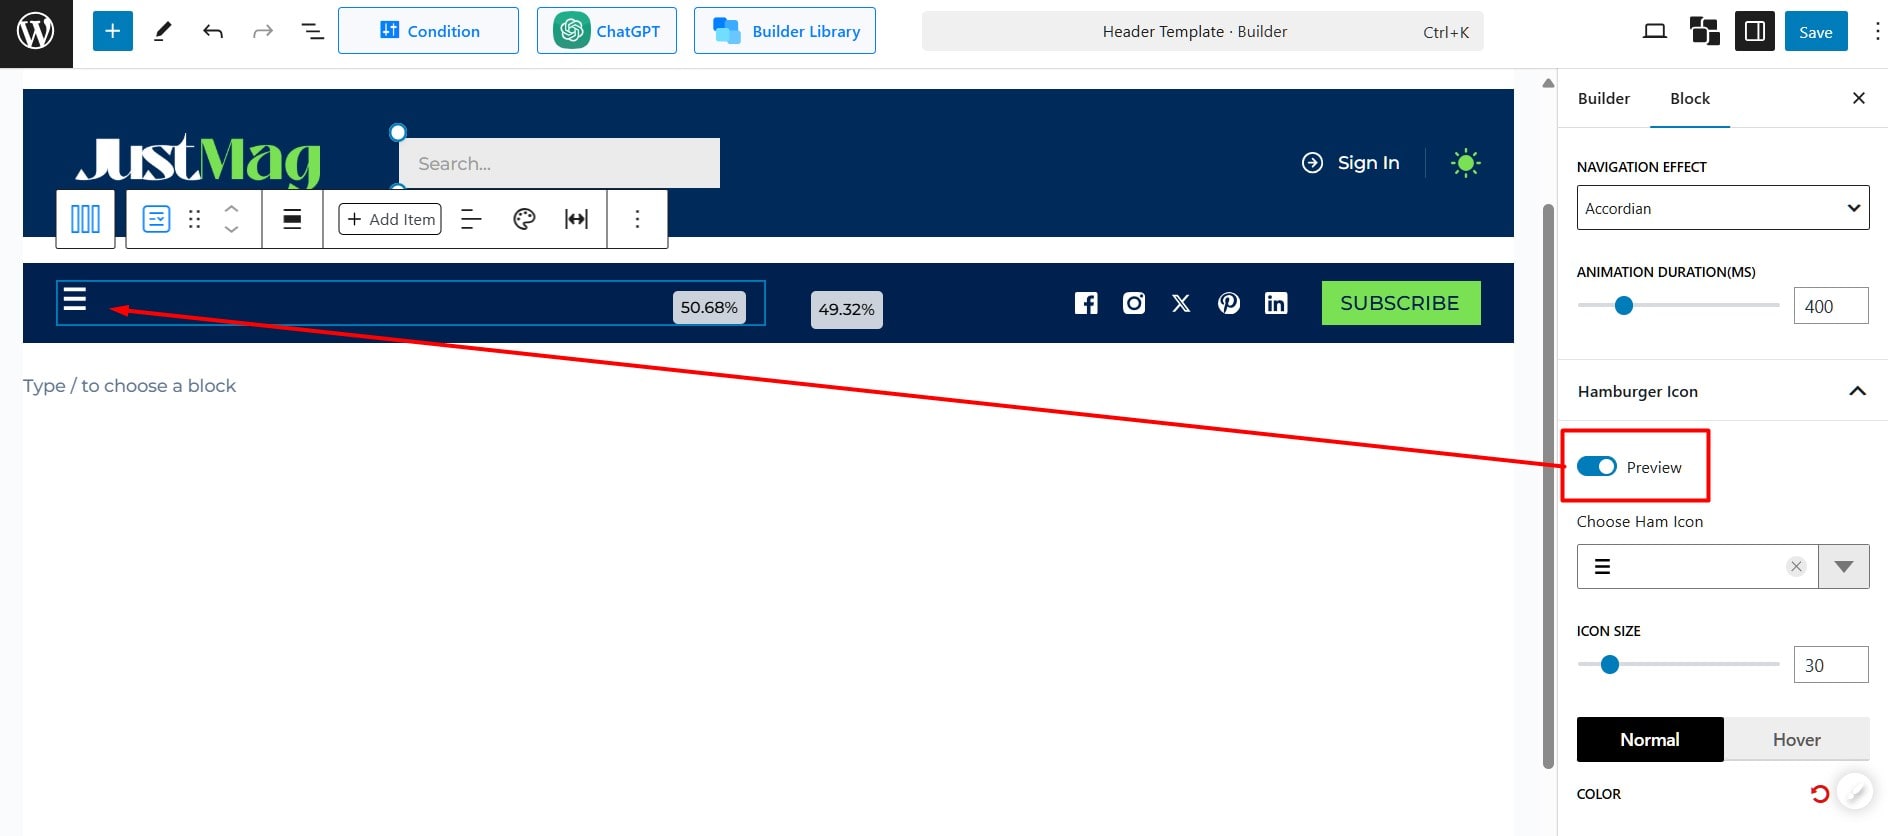Image resolution: width=1888 pixels, height=836 pixels.
Task: Close the settings sidebar
Action: pyautogui.click(x=1859, y=98)
